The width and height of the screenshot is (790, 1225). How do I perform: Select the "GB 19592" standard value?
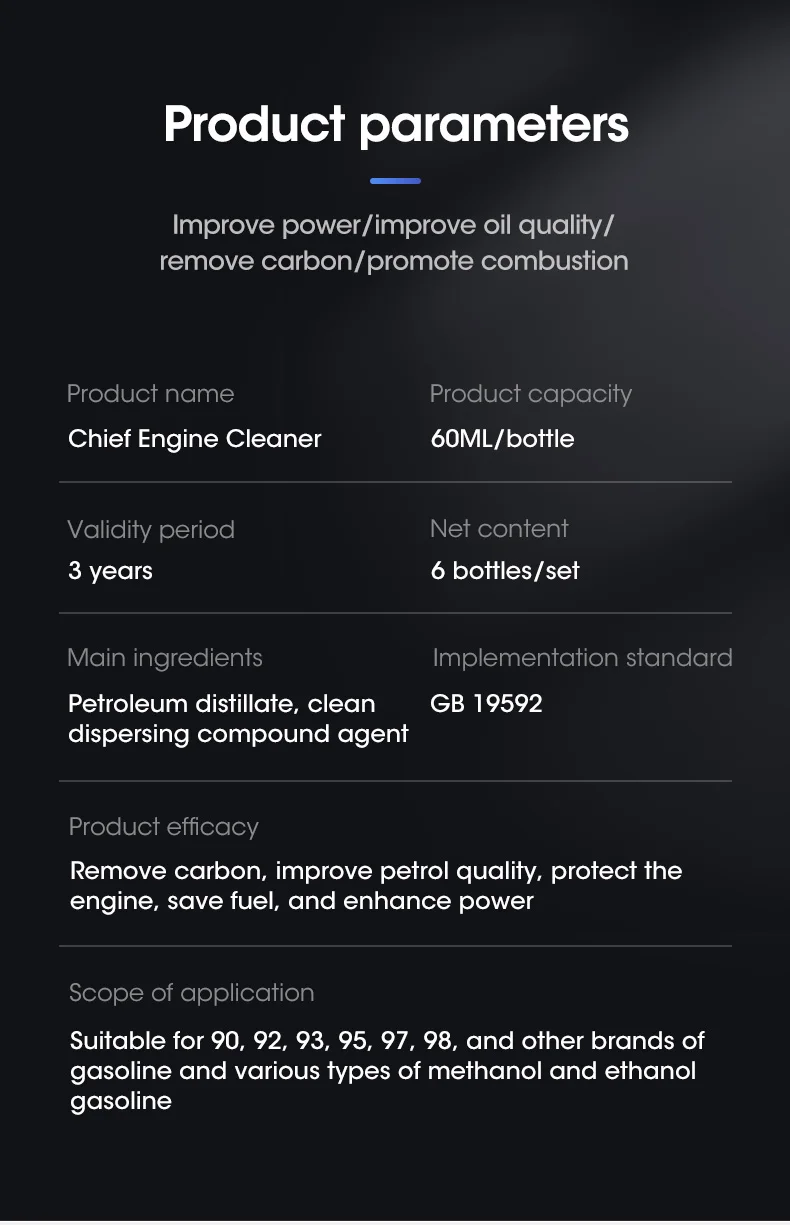(x=486, y=704)
